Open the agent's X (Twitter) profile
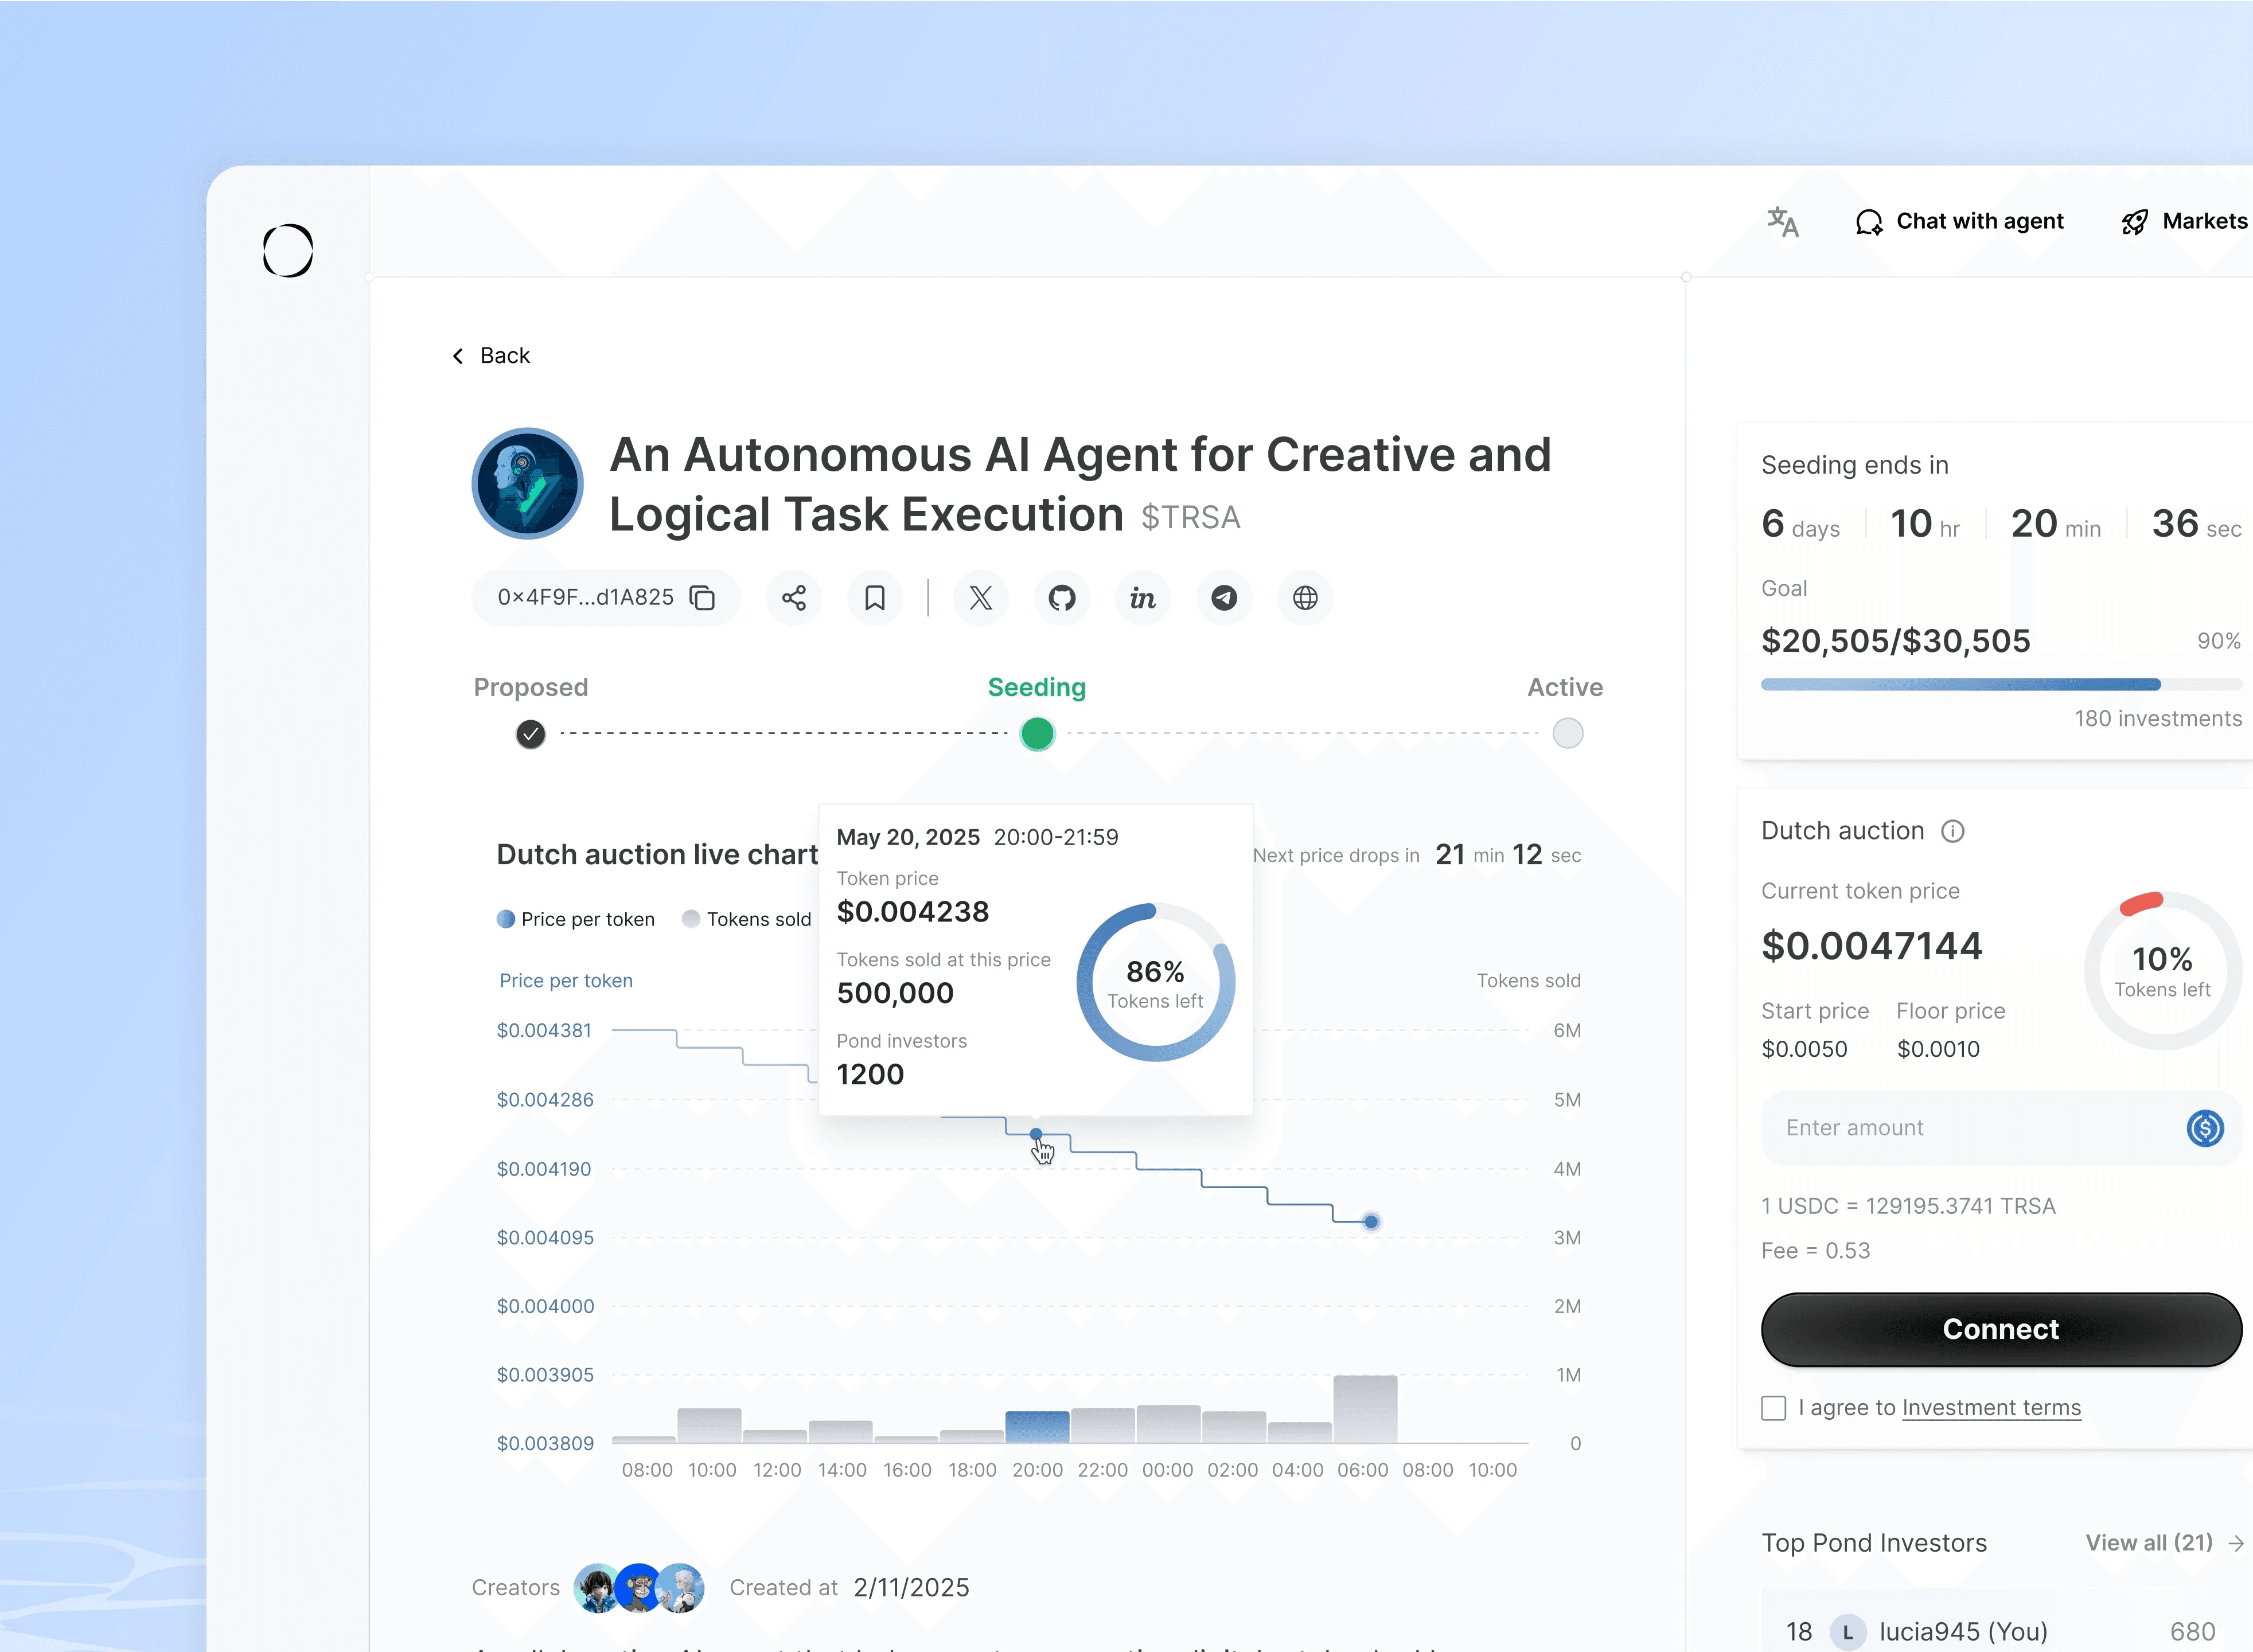The image size is (2253, 1652). 981,598
